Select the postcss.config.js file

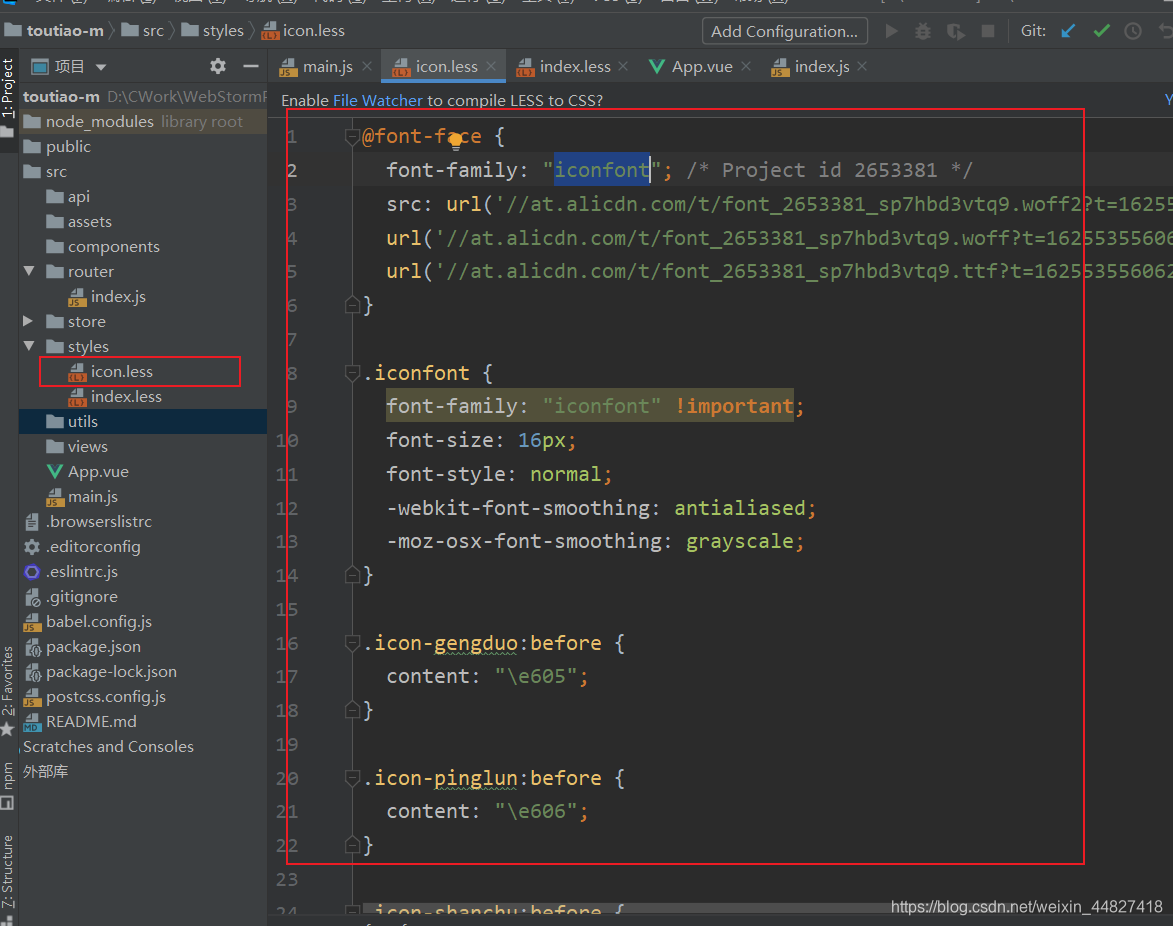coord(143,697)
